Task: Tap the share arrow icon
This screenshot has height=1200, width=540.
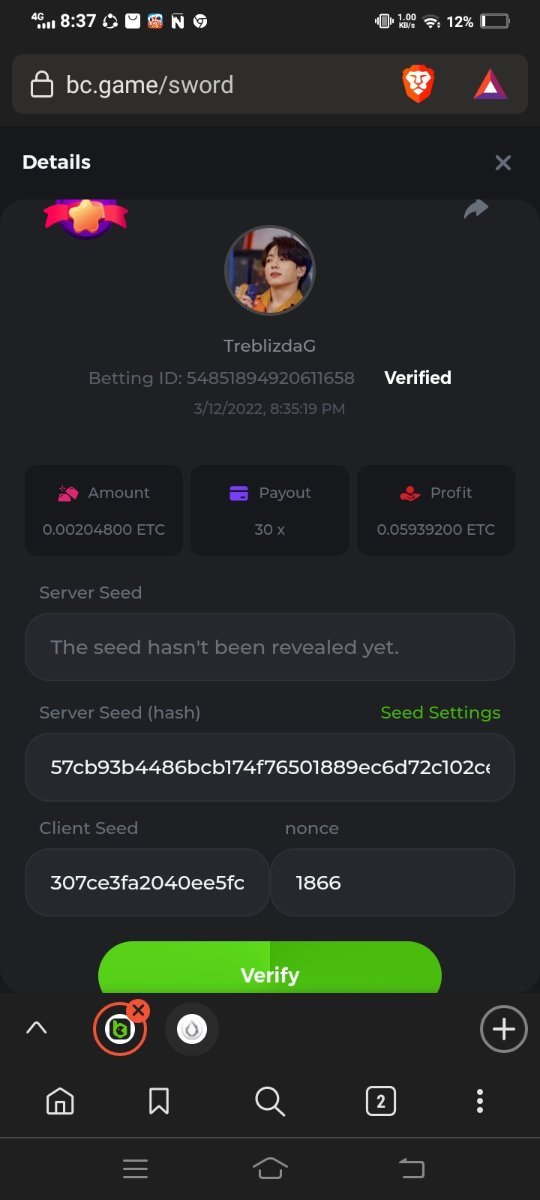Action: 476,209
